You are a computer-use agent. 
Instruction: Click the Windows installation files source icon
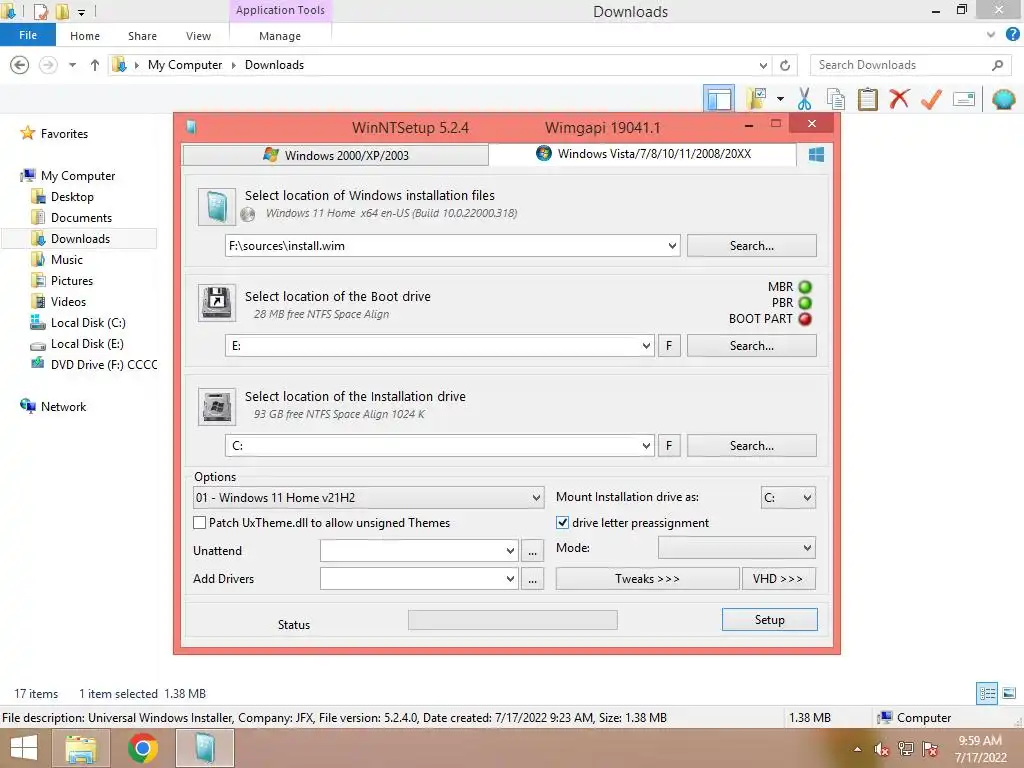coord(217,207)
